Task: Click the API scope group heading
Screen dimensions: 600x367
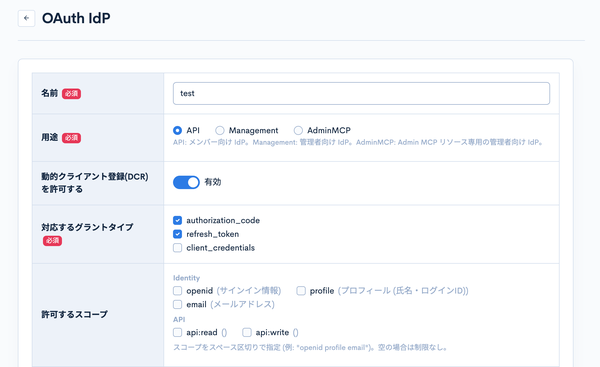Action: pyautogui.click(x=179, y=319)
